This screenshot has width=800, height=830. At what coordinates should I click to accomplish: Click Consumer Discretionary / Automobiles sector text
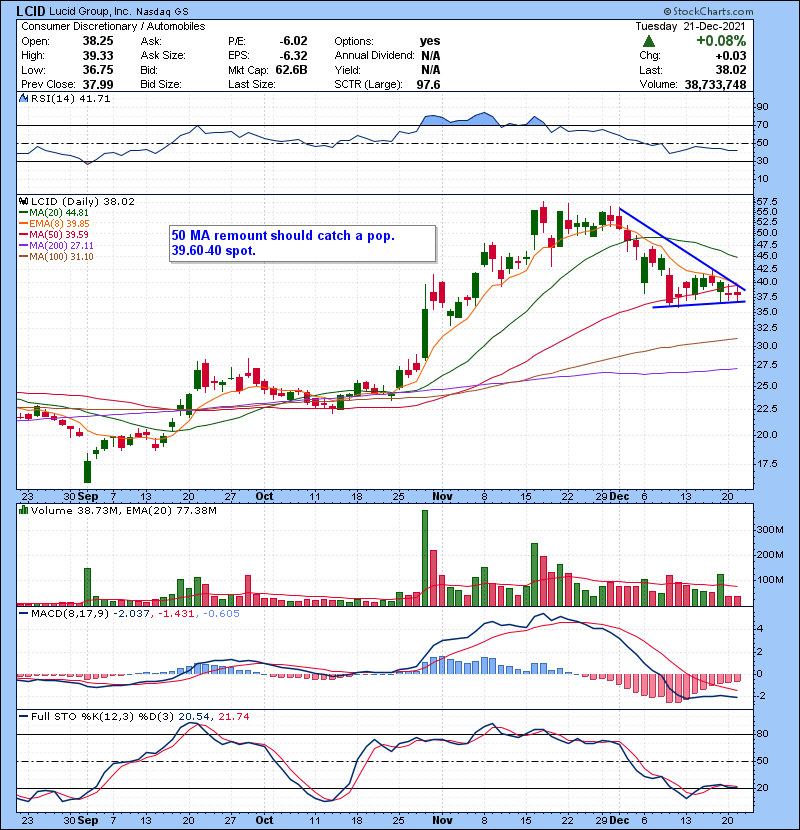click(113, 26)
